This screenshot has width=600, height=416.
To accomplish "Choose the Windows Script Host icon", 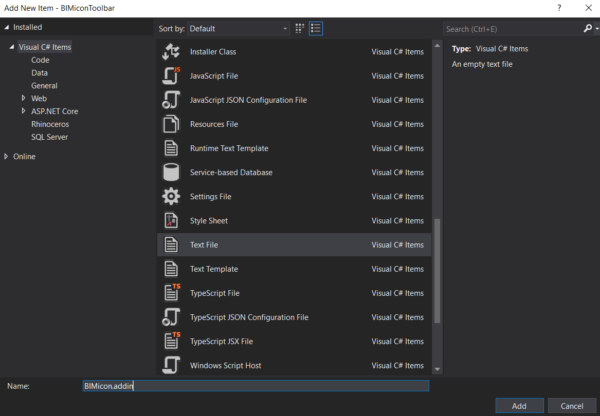I will (171, 365).
